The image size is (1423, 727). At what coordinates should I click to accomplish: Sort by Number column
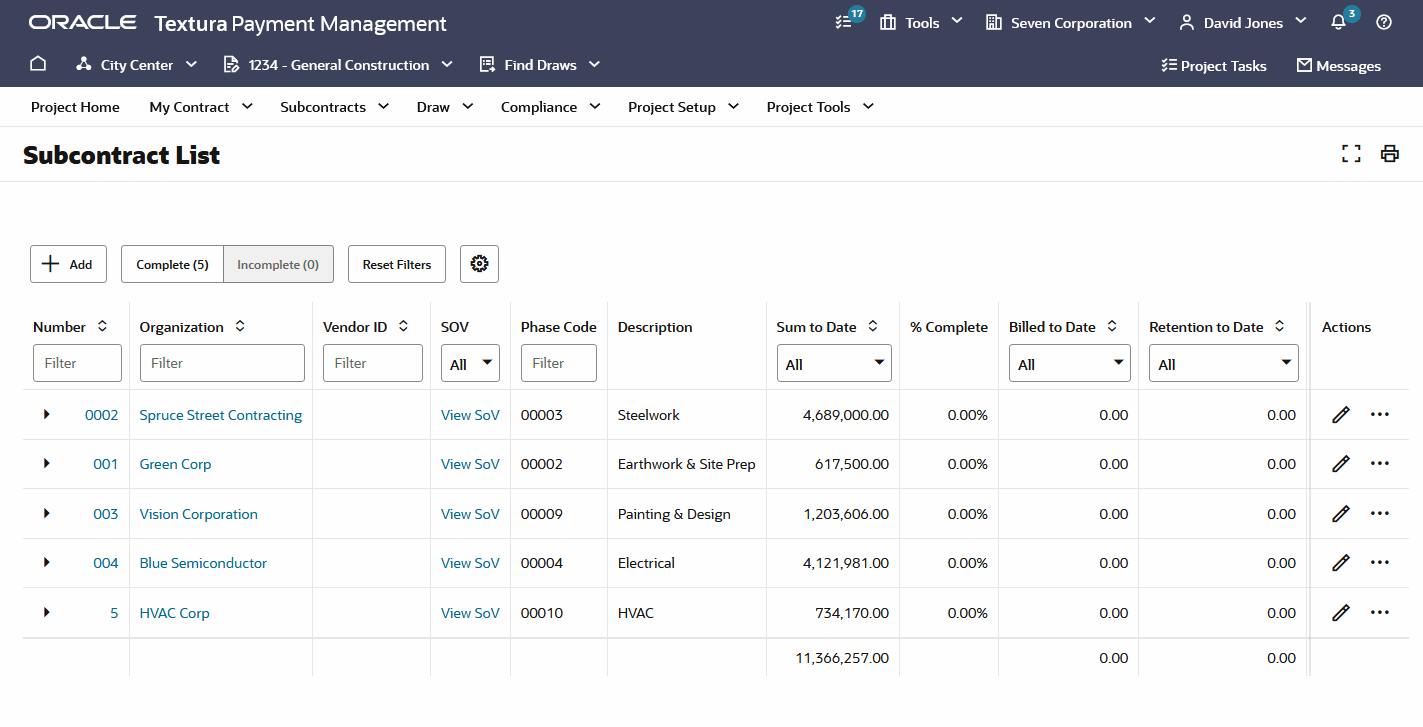(102, 327)
